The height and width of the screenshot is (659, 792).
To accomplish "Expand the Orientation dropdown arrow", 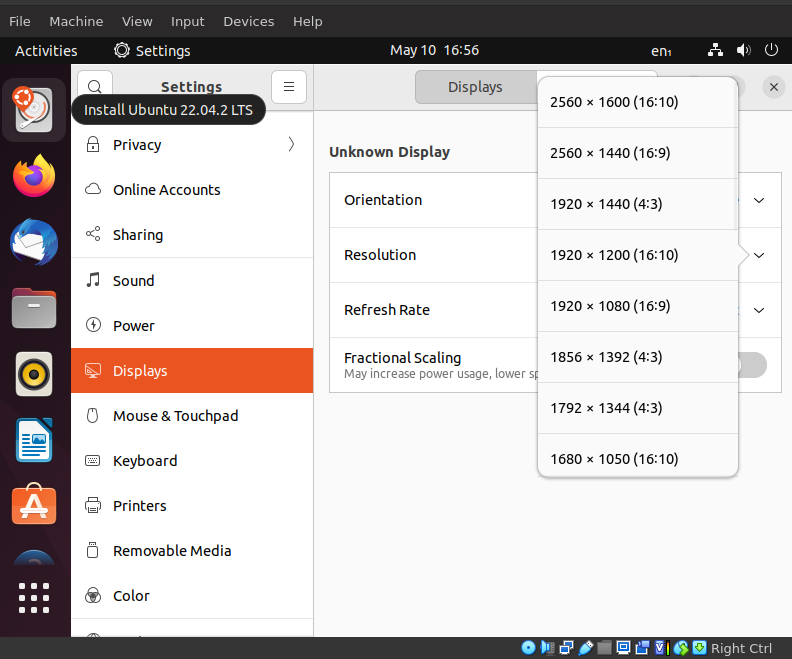I will click(759, 200).
